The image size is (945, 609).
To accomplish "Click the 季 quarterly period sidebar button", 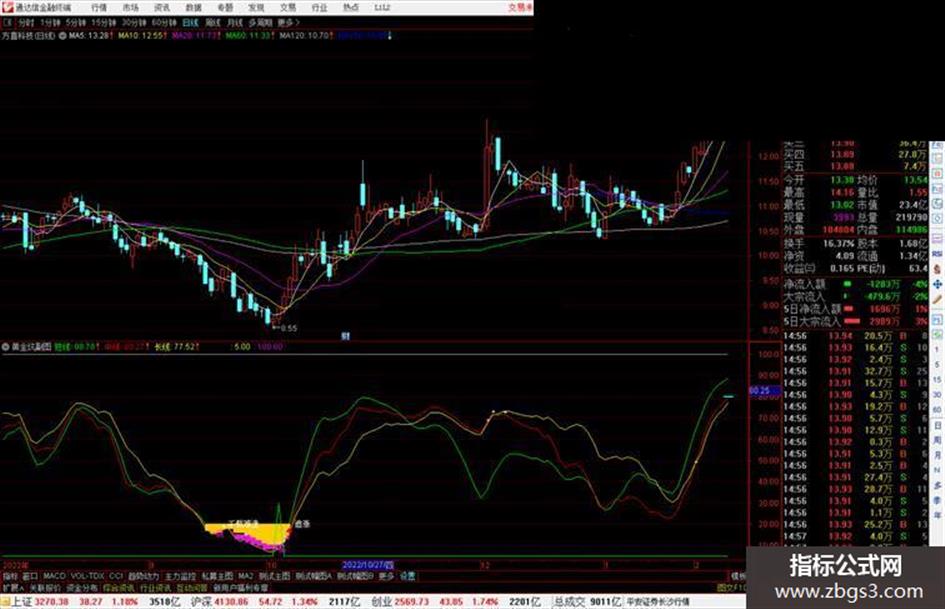I will click(x=937, y=500).
